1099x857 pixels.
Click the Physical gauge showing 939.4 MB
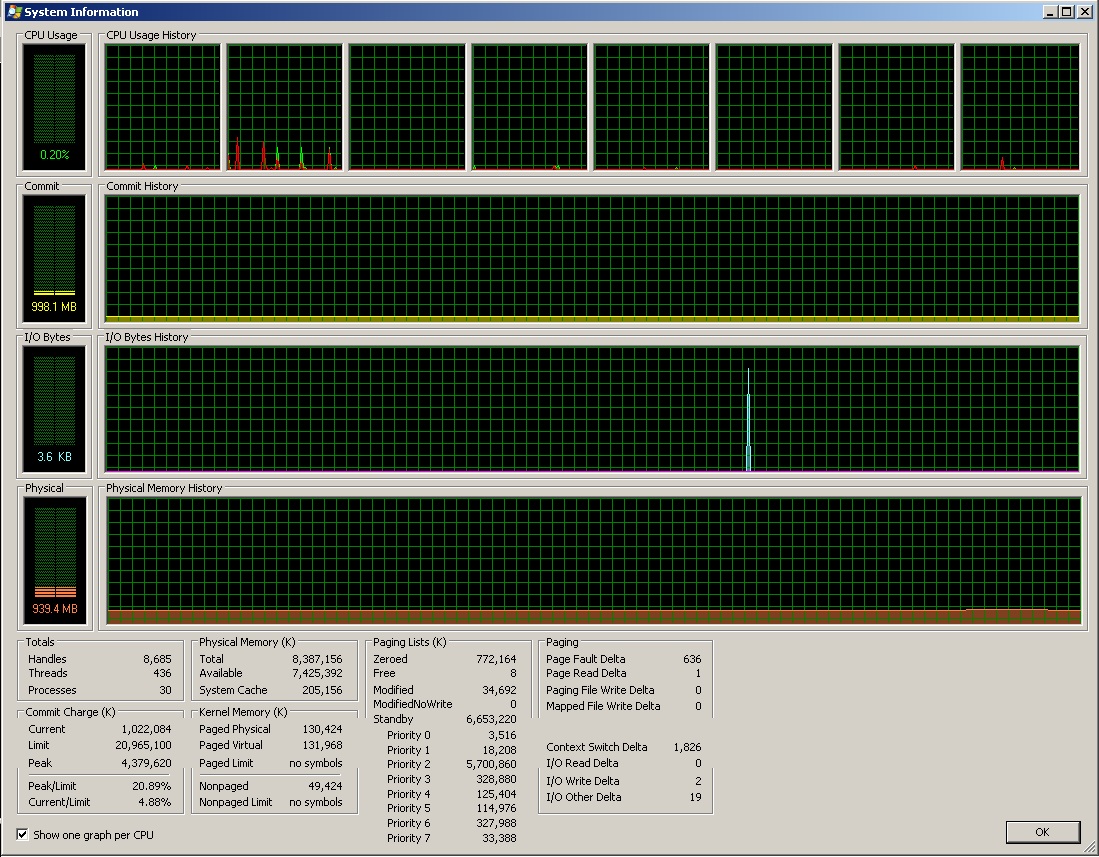[x=54, y=560]
